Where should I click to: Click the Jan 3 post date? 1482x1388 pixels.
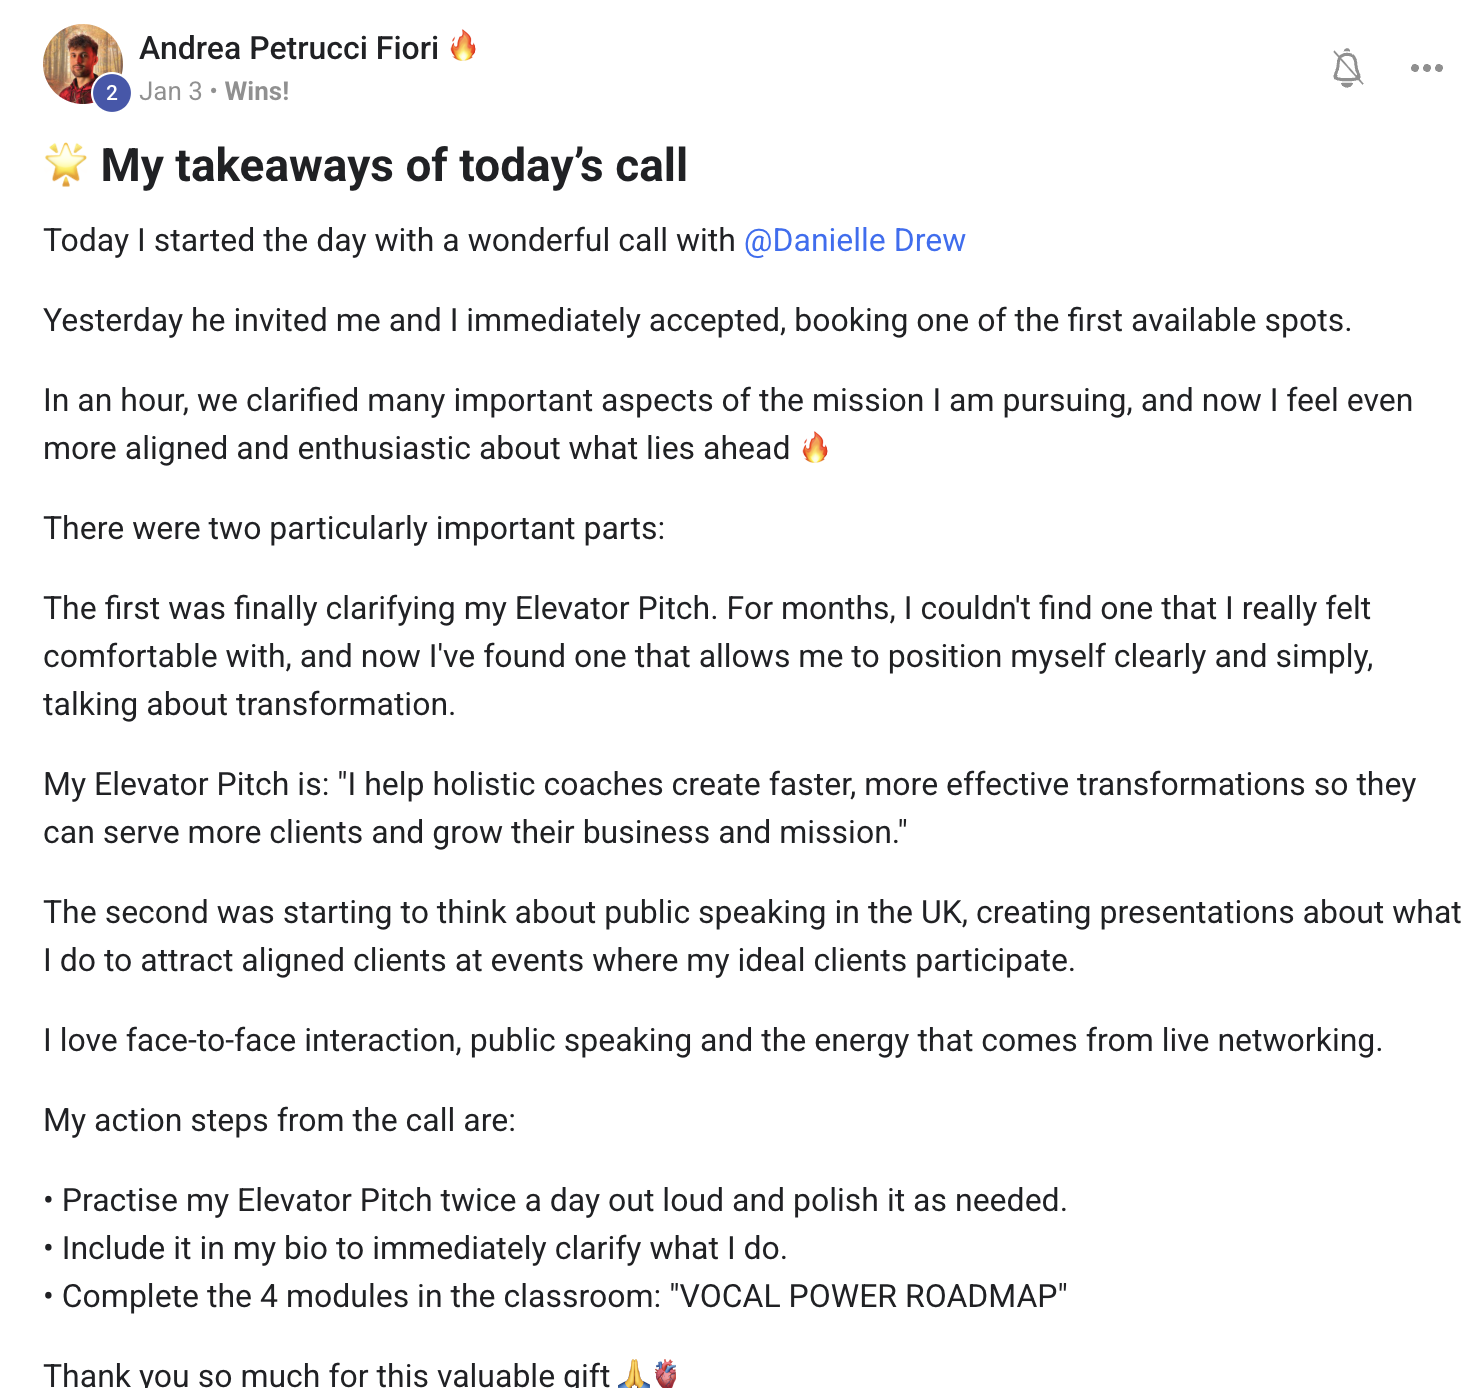[171, 91]
